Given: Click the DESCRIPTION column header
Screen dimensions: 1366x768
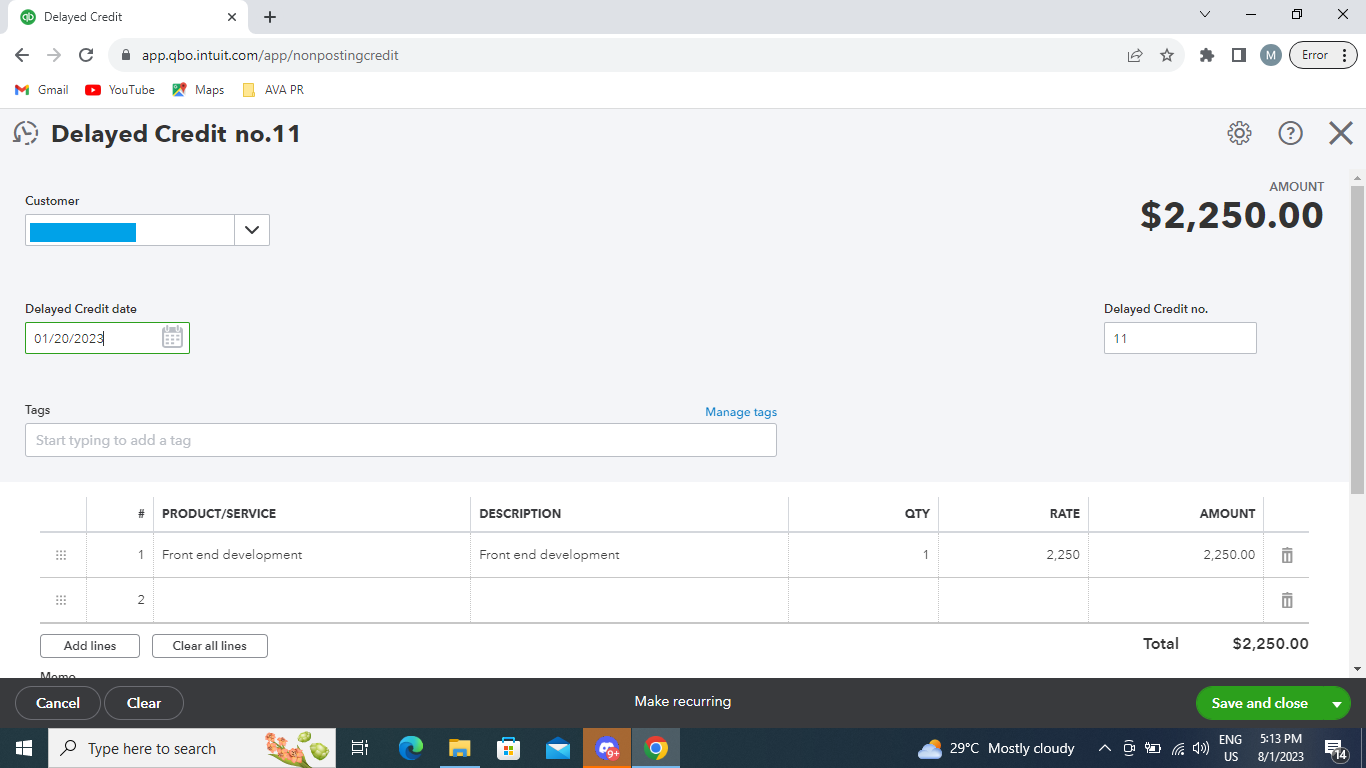Looking at the screenshot, I should click(x=520, y=514).
